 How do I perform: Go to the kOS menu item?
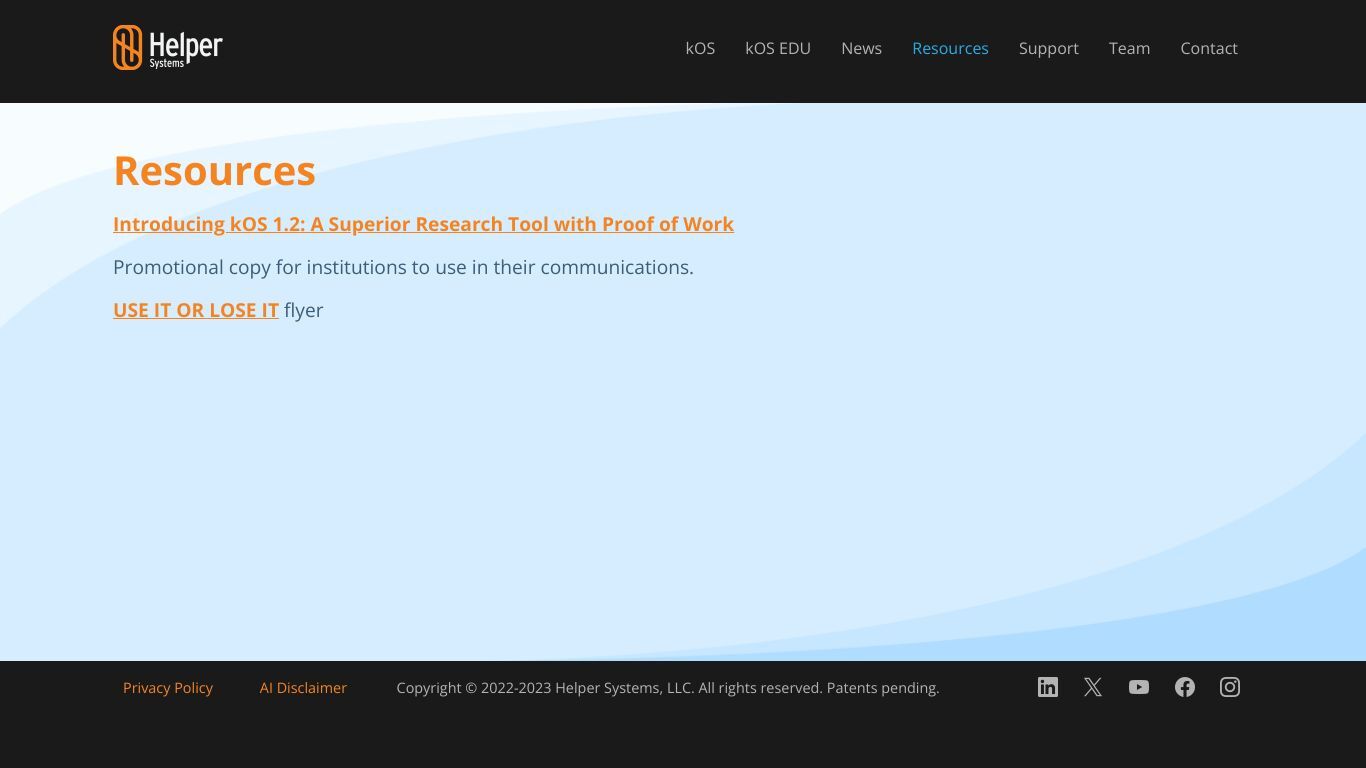pyautogui.click(x=700, y=48)
